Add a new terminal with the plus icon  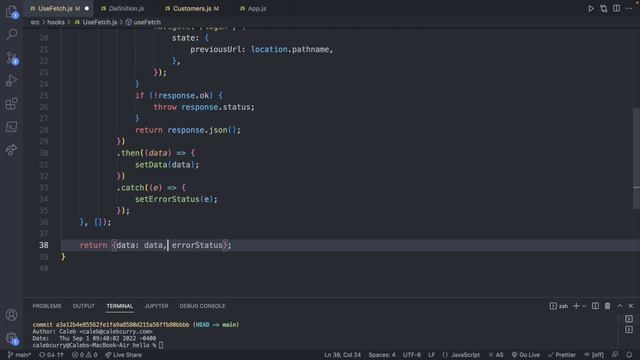tap(576, 306)
